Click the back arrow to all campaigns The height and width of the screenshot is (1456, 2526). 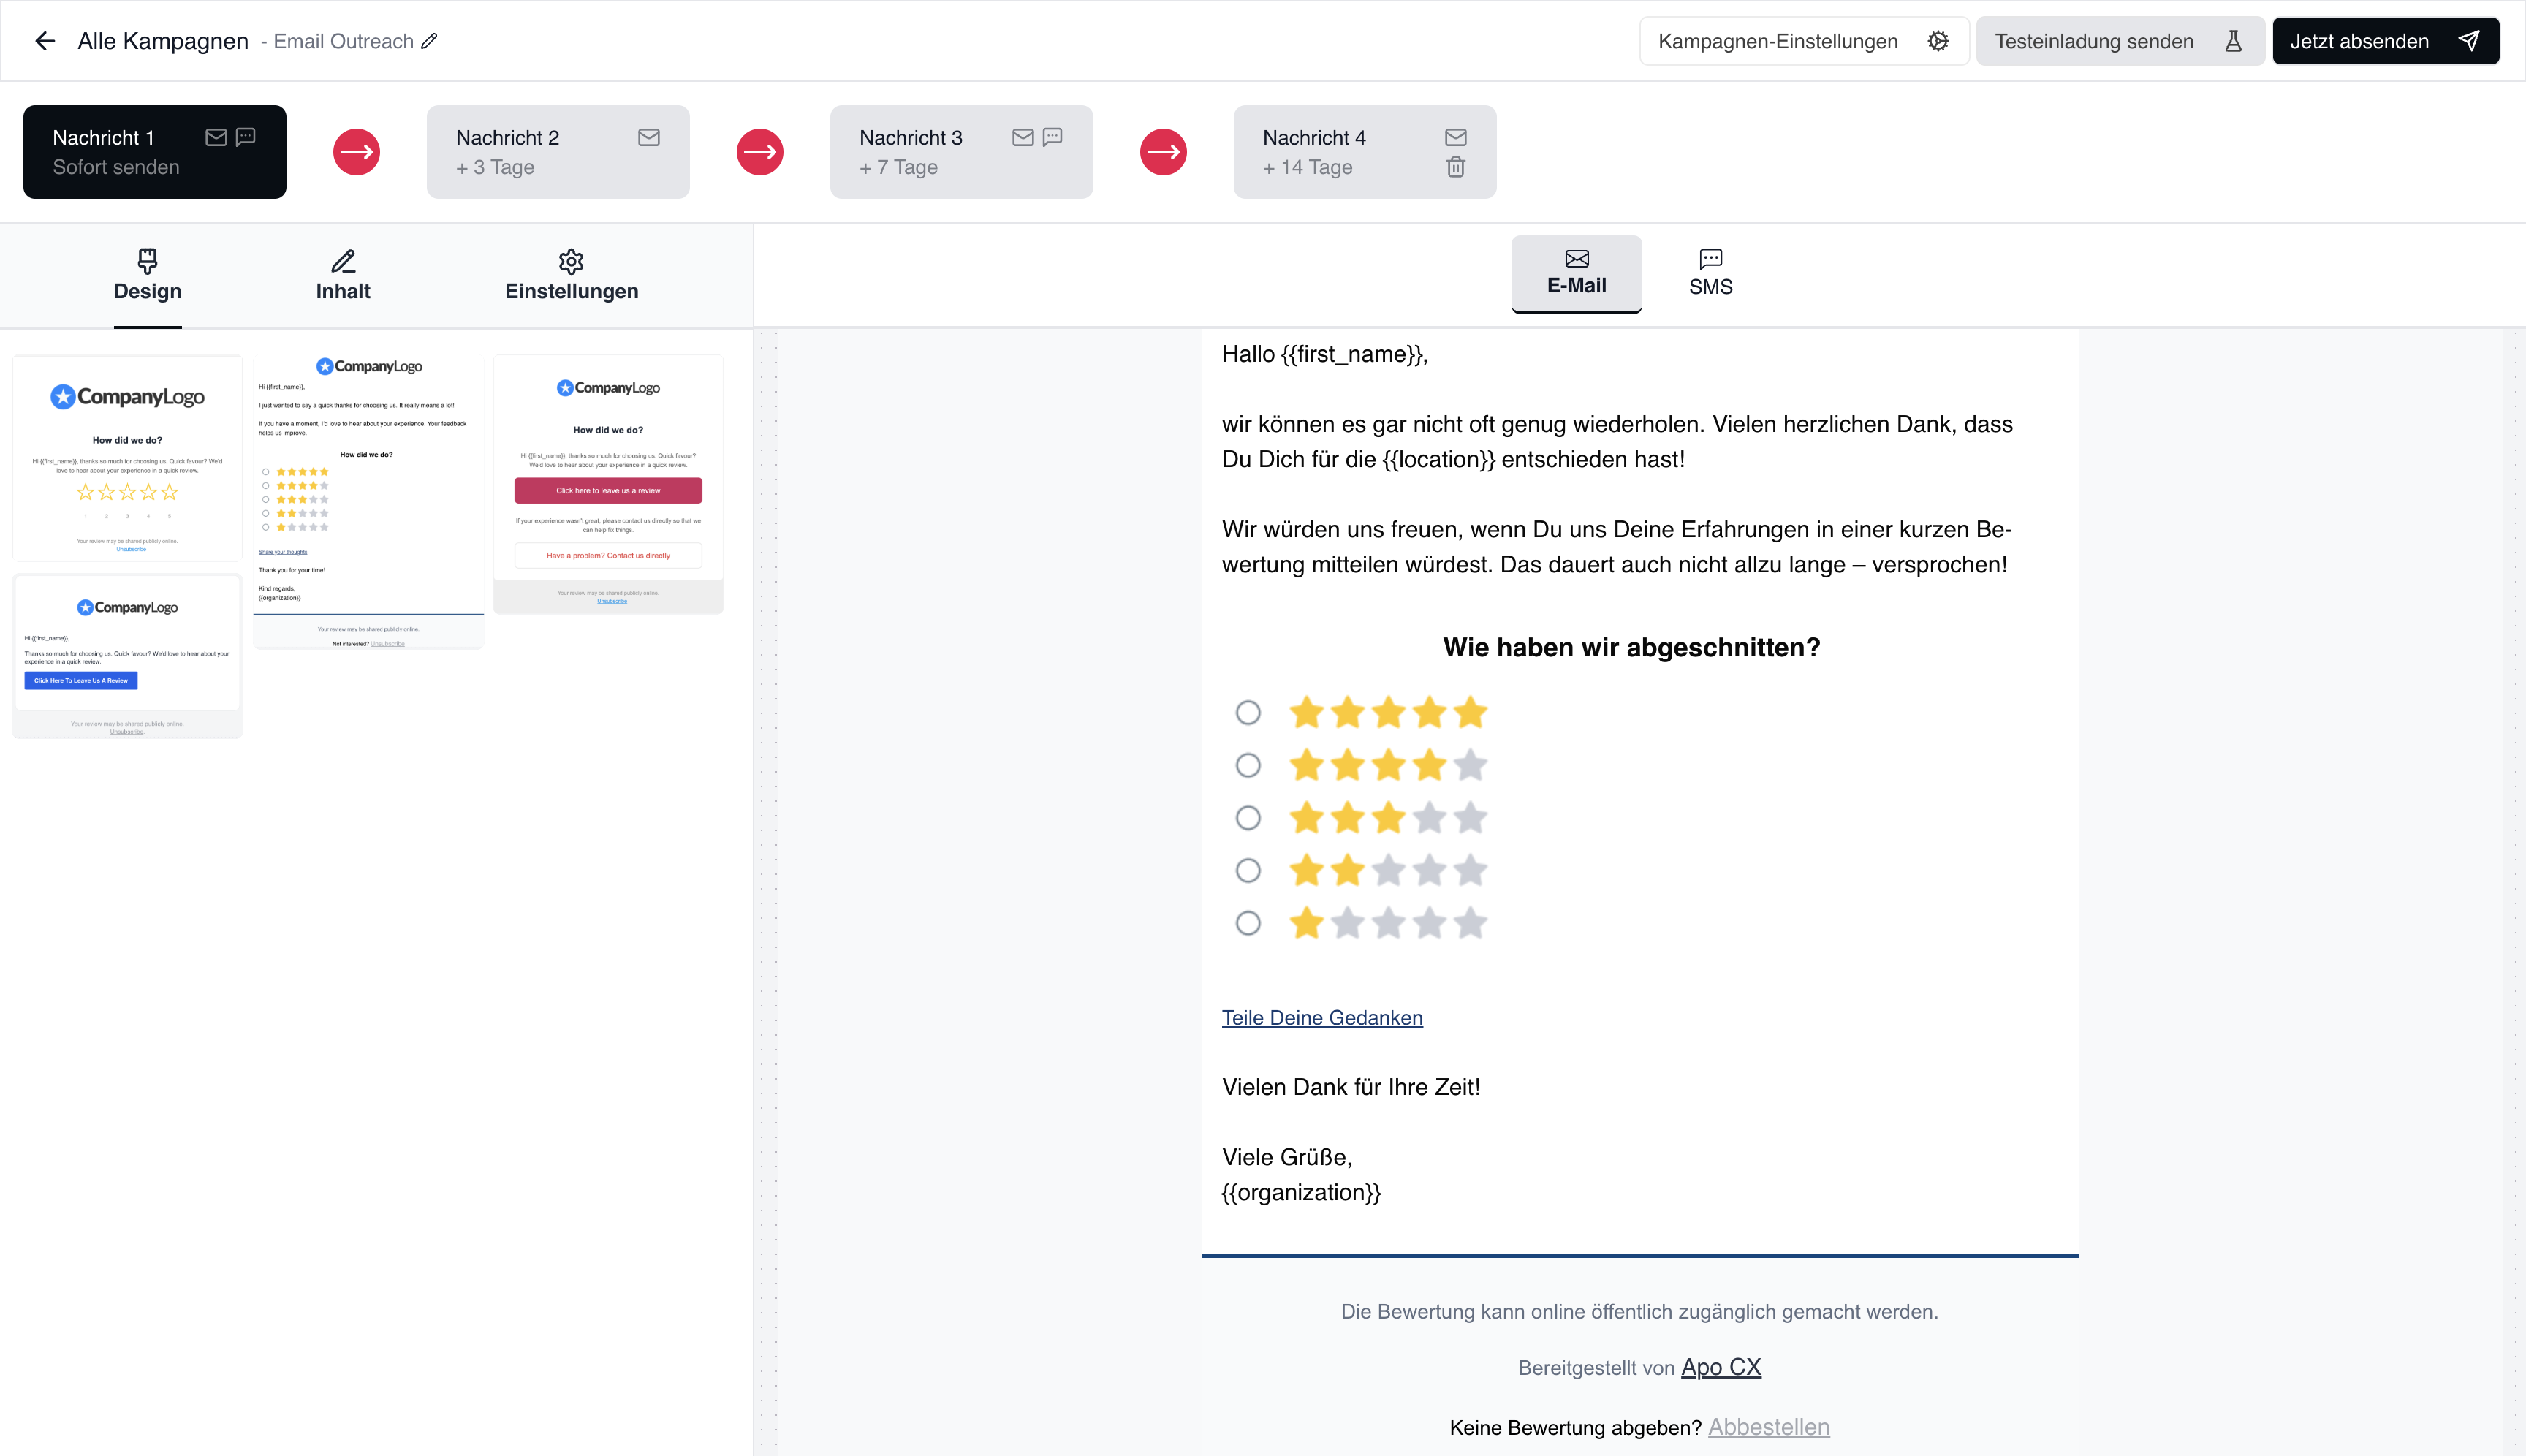point(45,41)
